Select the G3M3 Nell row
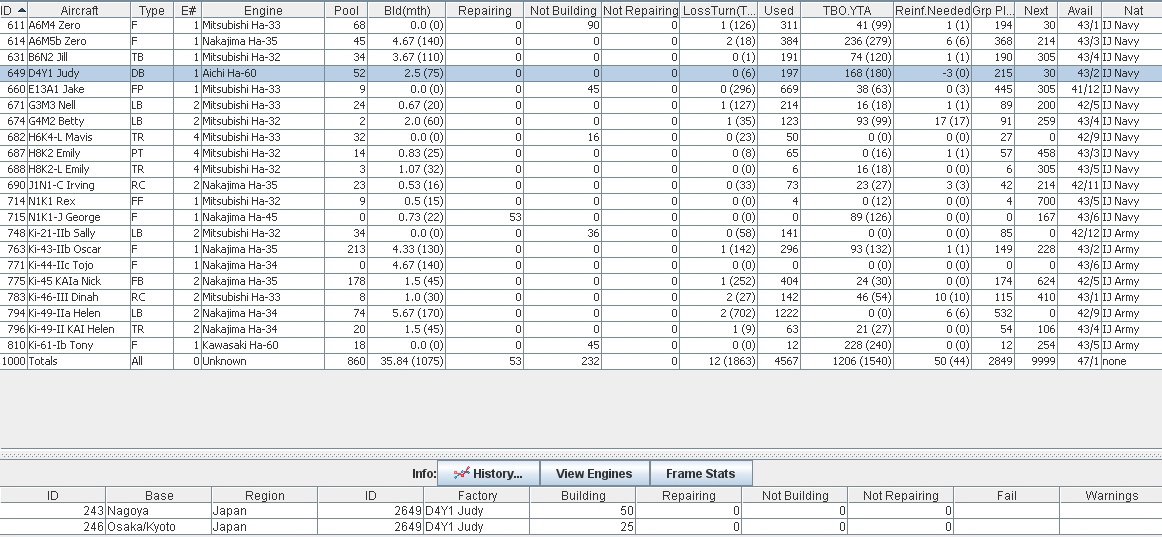This screenshot has width=1162, height=537. pos(581,105)
